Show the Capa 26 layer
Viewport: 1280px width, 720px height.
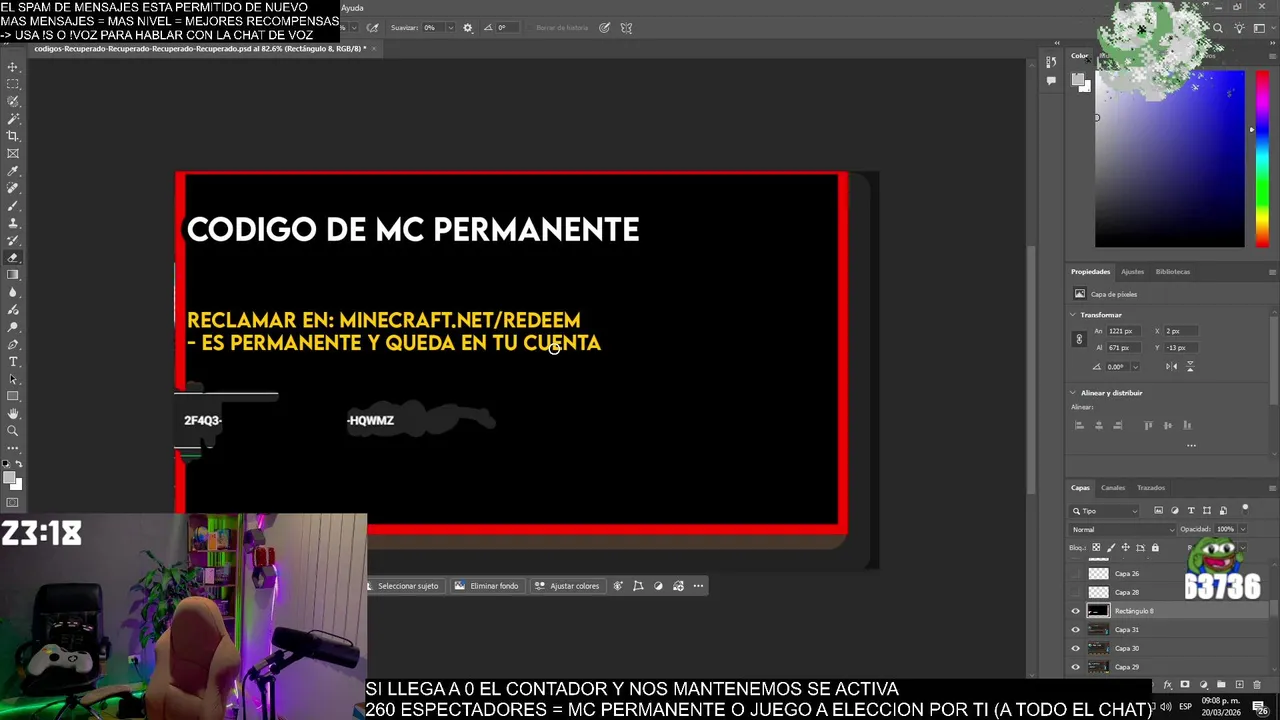(1076, 574)
